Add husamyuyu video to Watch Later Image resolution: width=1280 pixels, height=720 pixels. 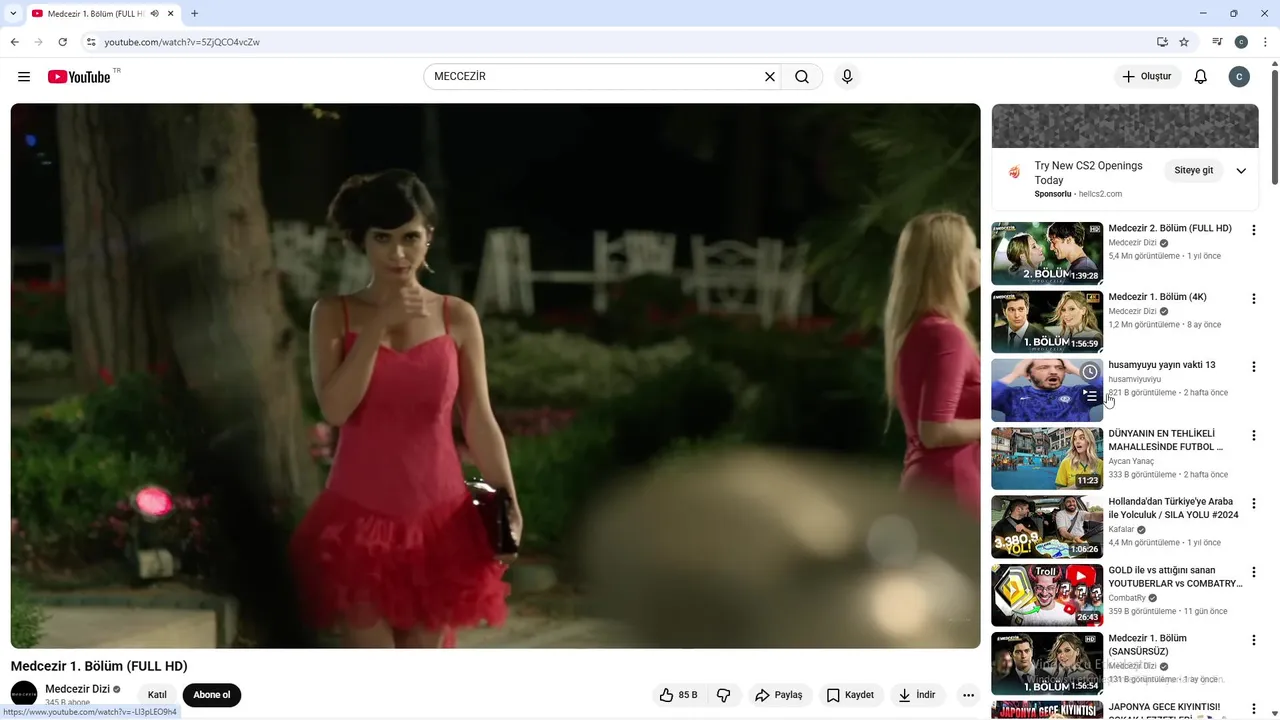click(1090, 372)
